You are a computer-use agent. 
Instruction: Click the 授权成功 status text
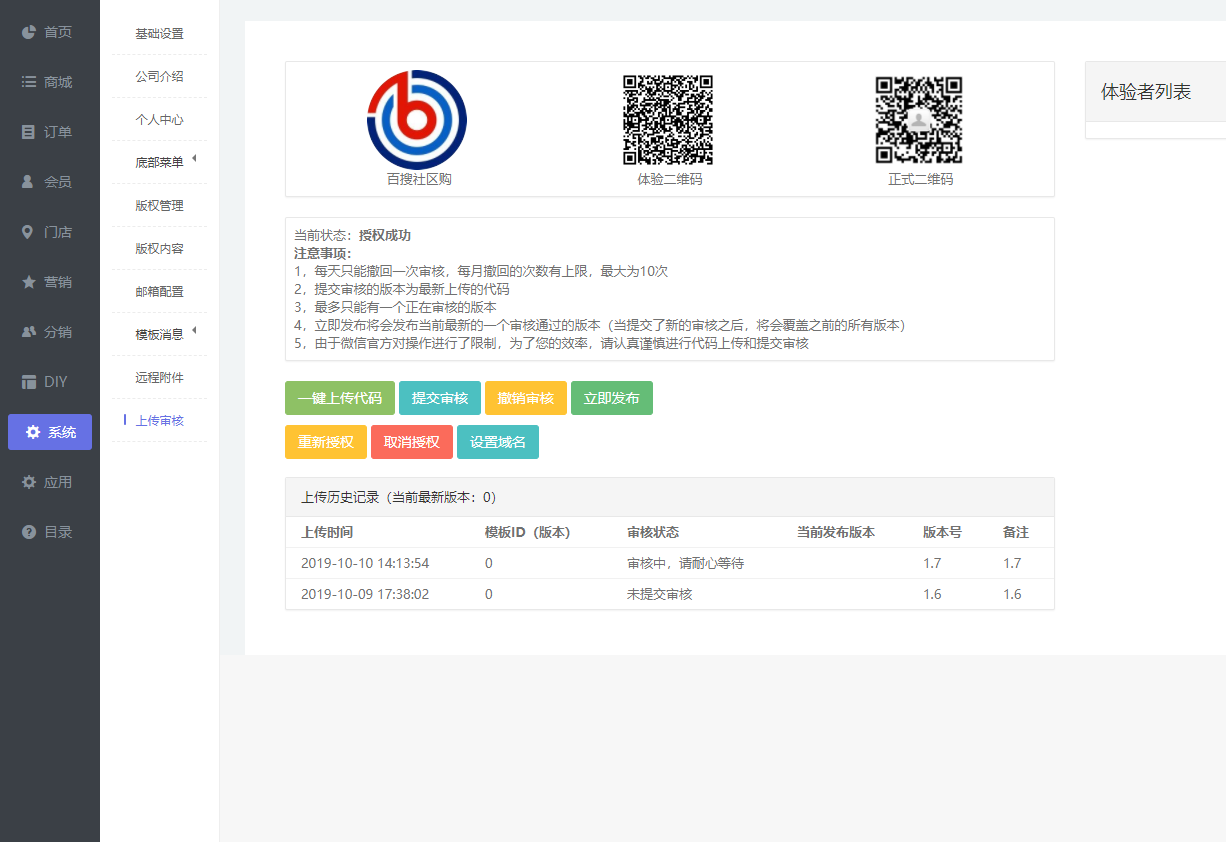(385, 235)
